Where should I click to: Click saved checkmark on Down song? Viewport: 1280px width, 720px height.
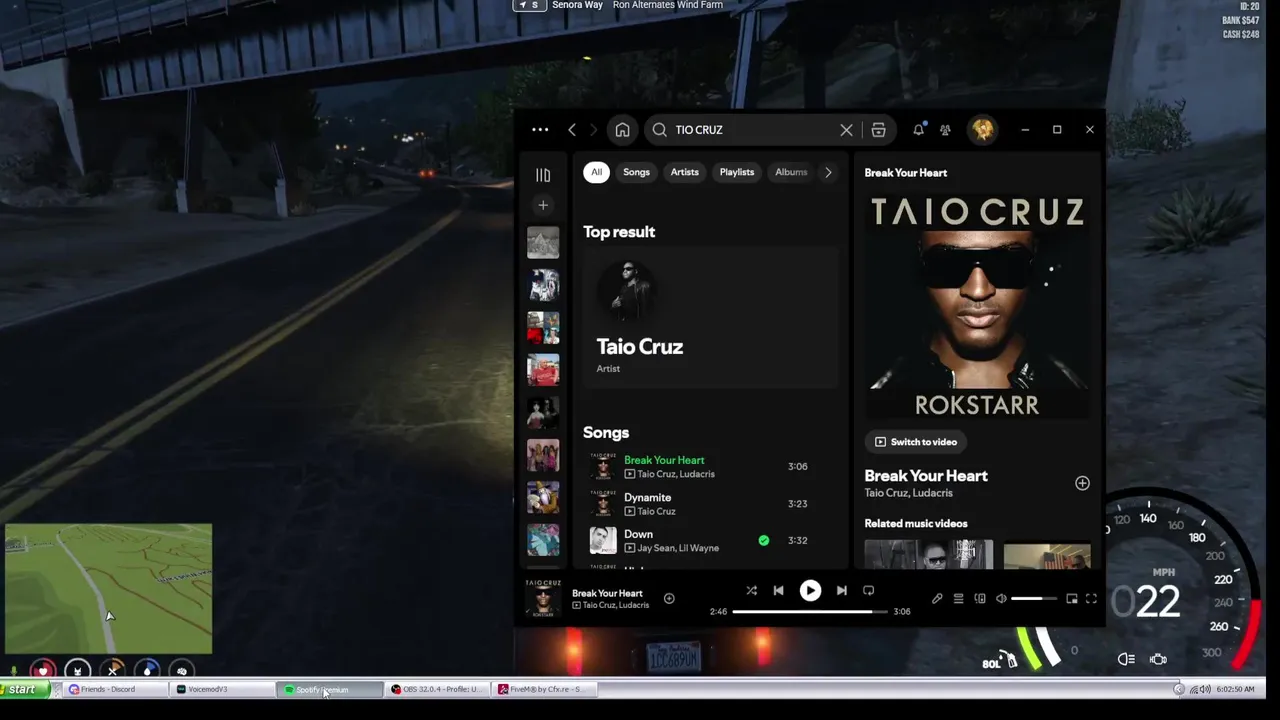tap(764, 541)
